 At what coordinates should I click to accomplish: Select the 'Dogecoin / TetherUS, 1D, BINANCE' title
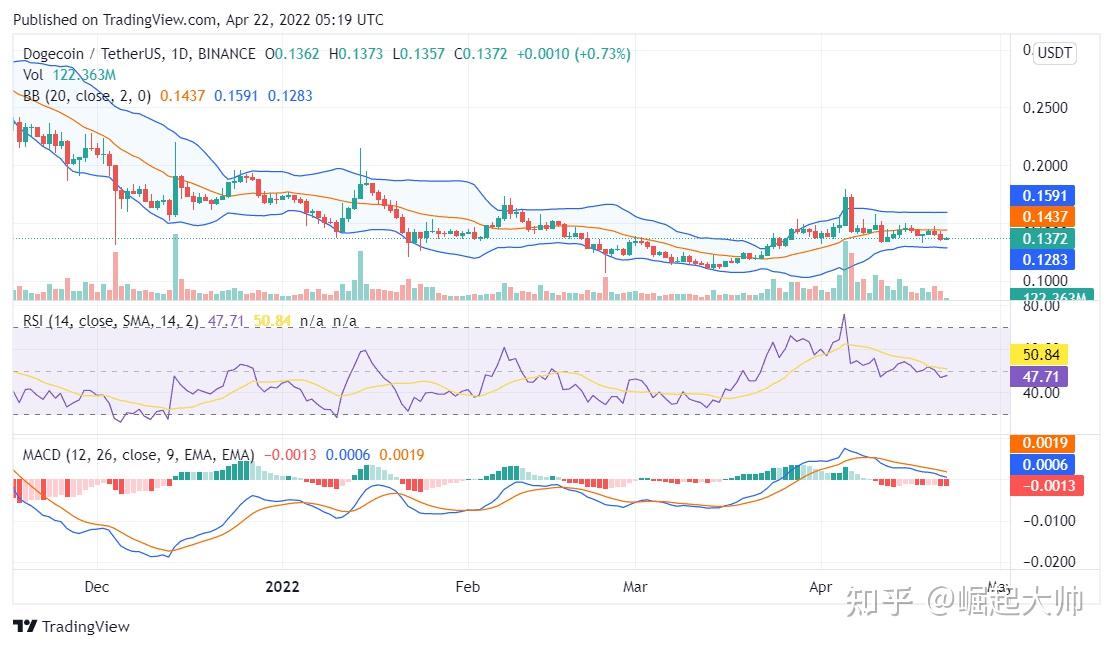tap(139, 54)
